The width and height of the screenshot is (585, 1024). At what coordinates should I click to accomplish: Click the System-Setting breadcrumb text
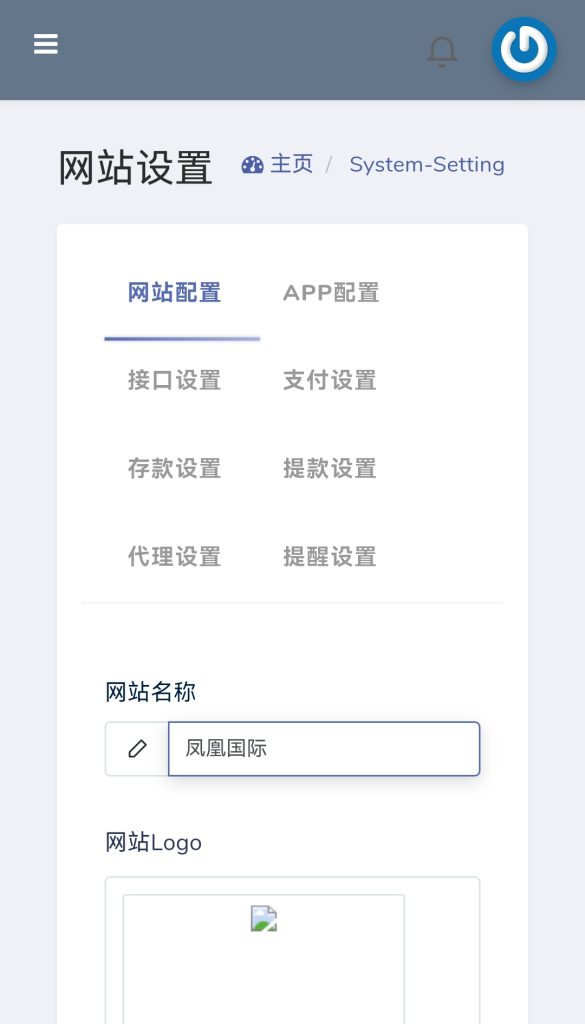coord(427,164)
